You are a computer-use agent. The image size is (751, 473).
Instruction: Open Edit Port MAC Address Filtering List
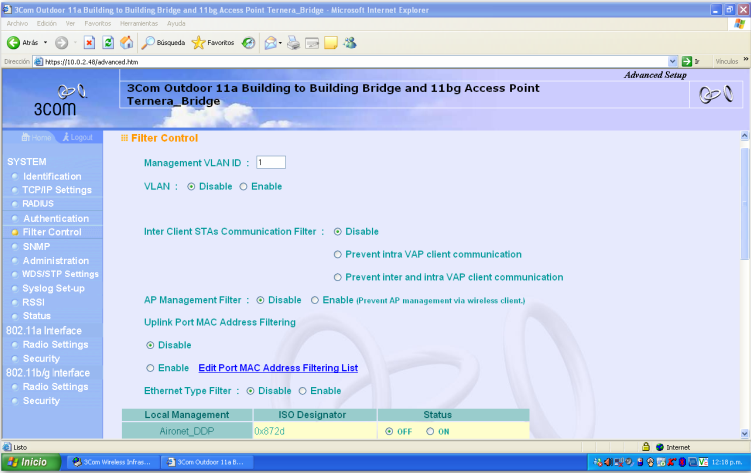[277, 368]
